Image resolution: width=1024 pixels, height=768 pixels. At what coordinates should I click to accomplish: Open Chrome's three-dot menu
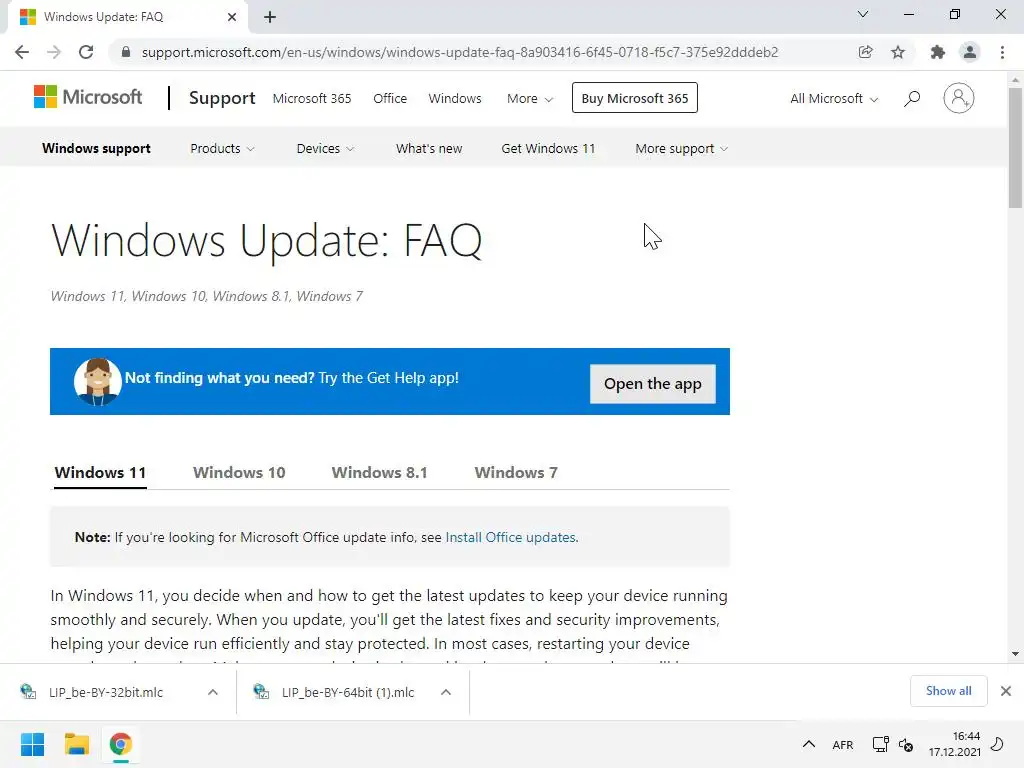(x=1002, y=52)
